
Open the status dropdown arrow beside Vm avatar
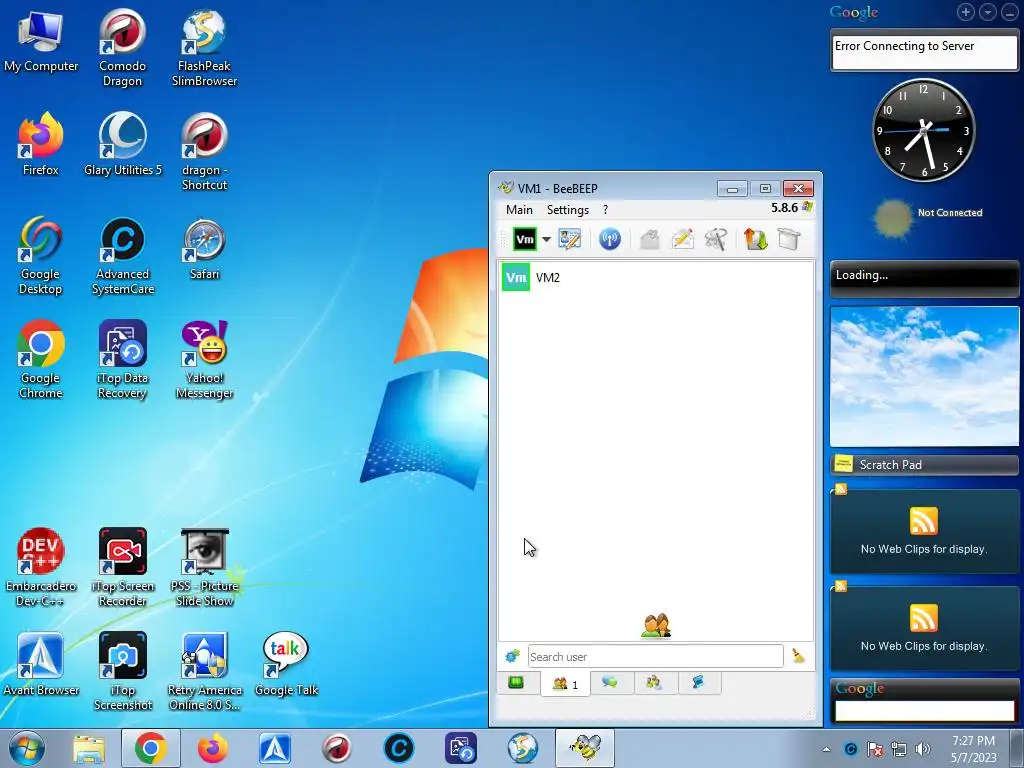[x=546, y=240]
